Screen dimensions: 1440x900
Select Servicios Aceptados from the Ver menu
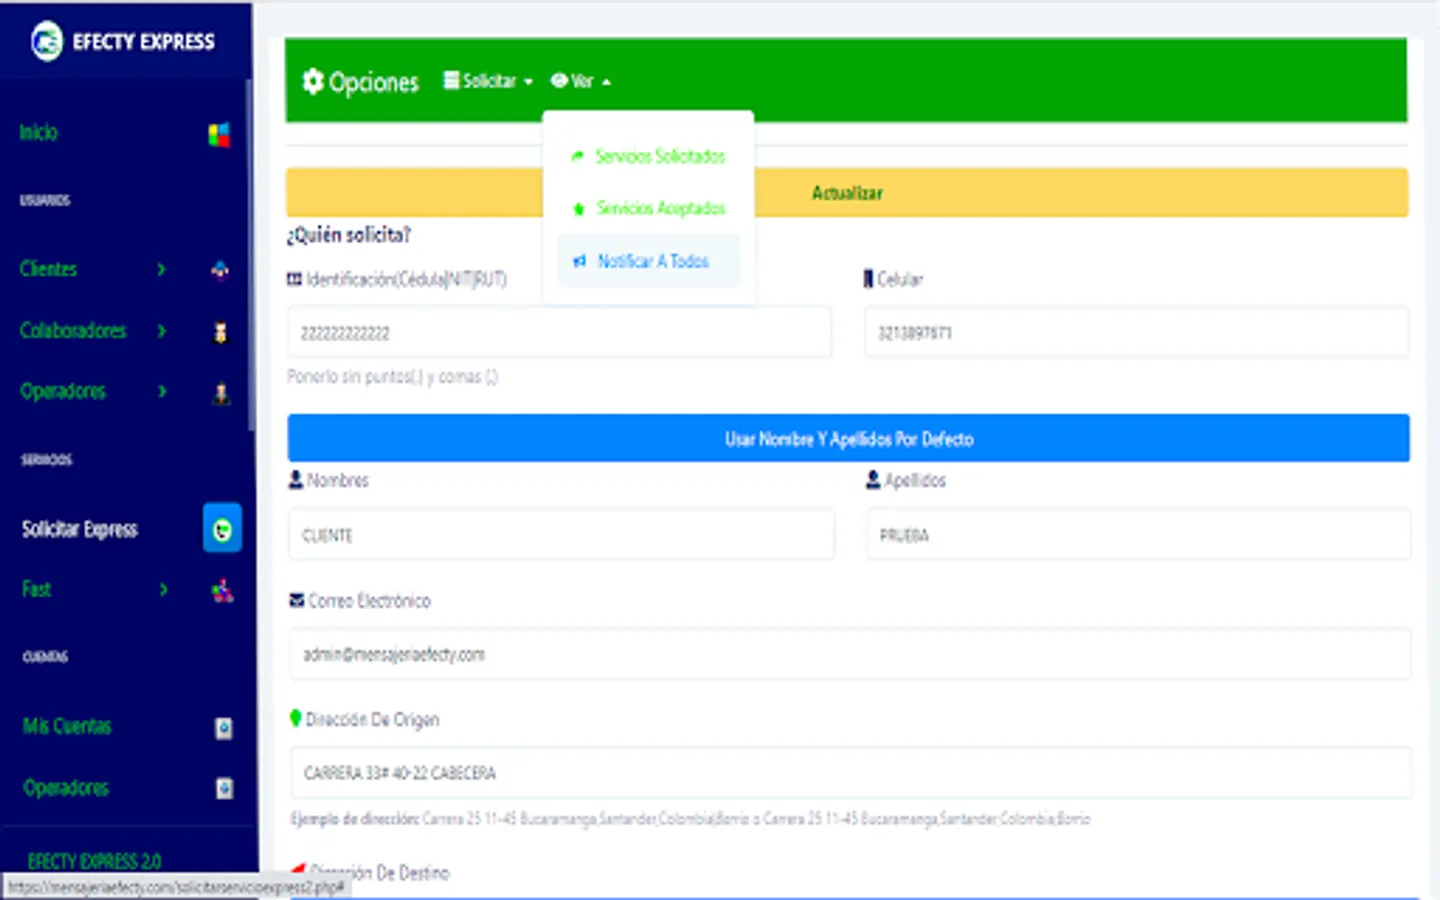(648, 208)
